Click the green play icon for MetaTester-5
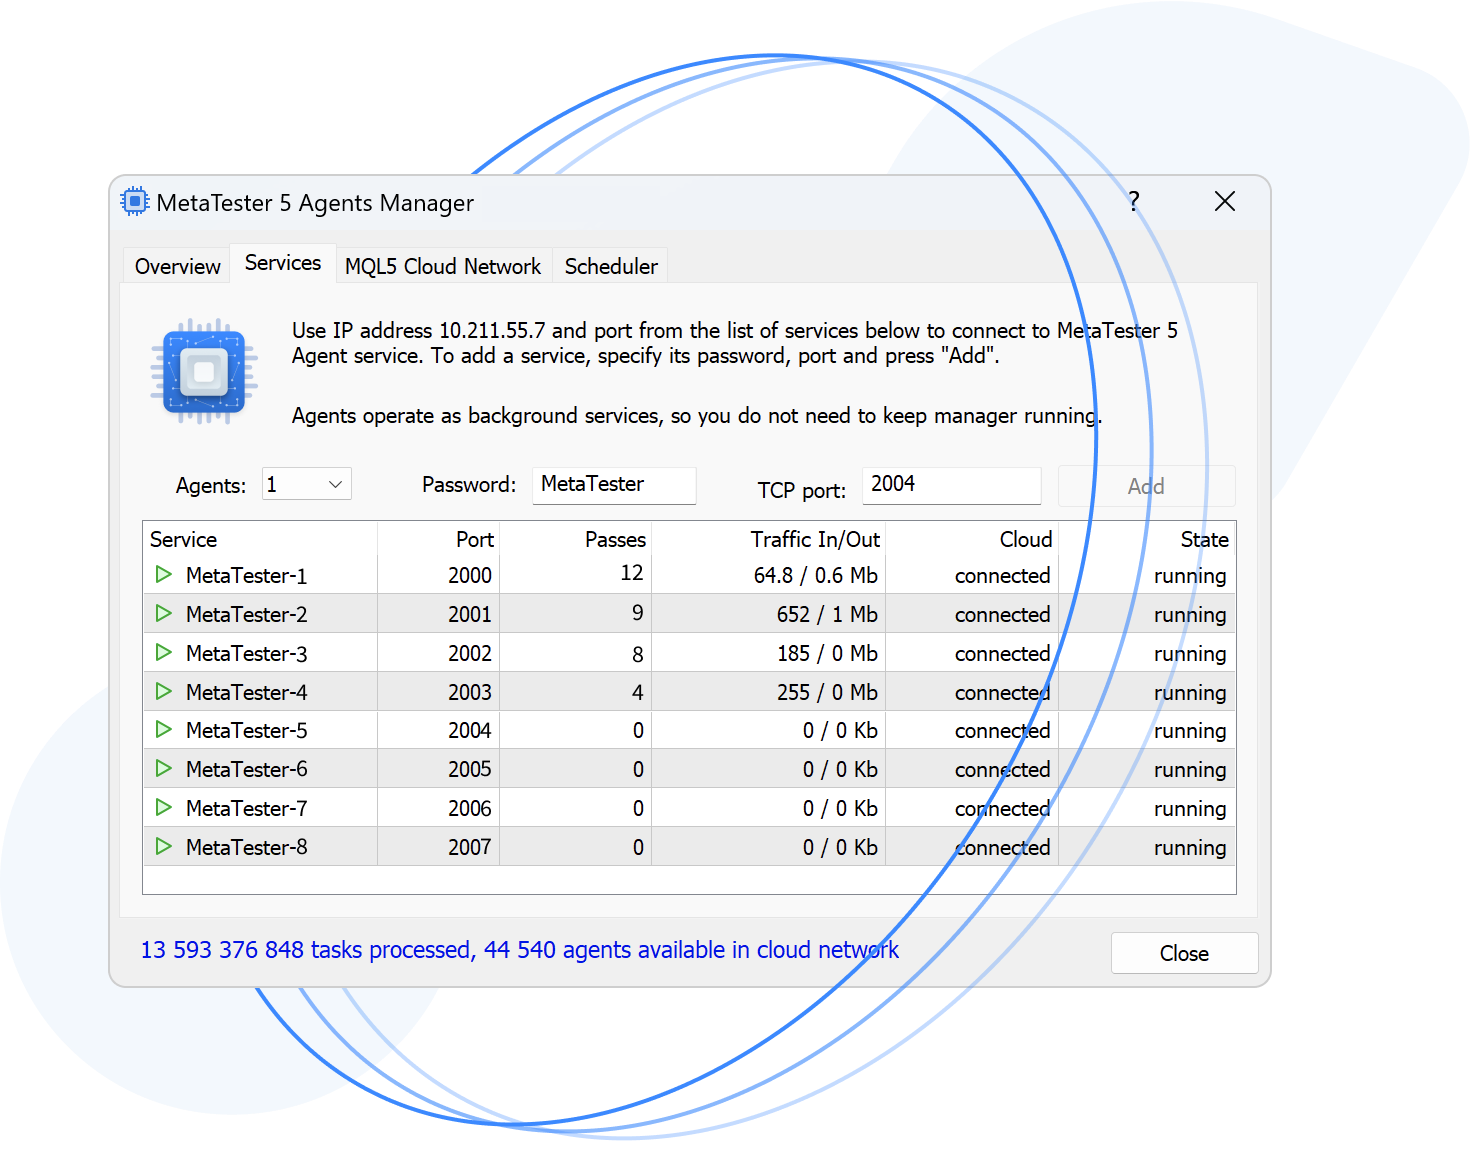This screenshot has height=1160, width=1470. point(164,729)
